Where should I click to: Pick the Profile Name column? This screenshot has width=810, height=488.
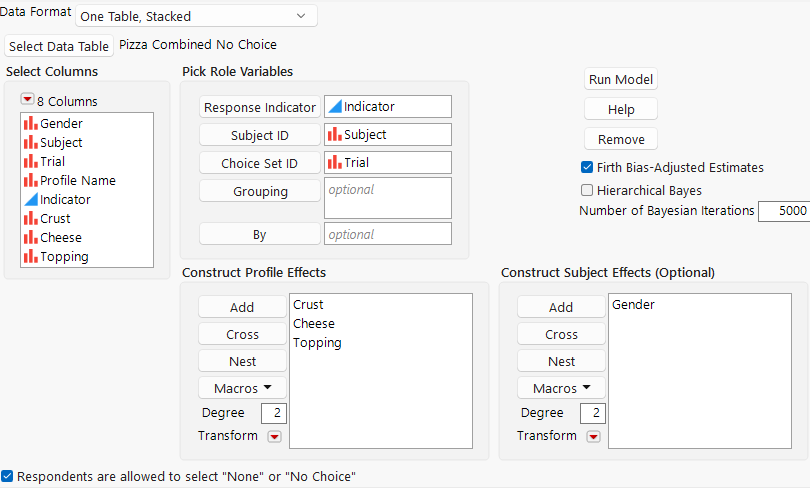(77, 181)
